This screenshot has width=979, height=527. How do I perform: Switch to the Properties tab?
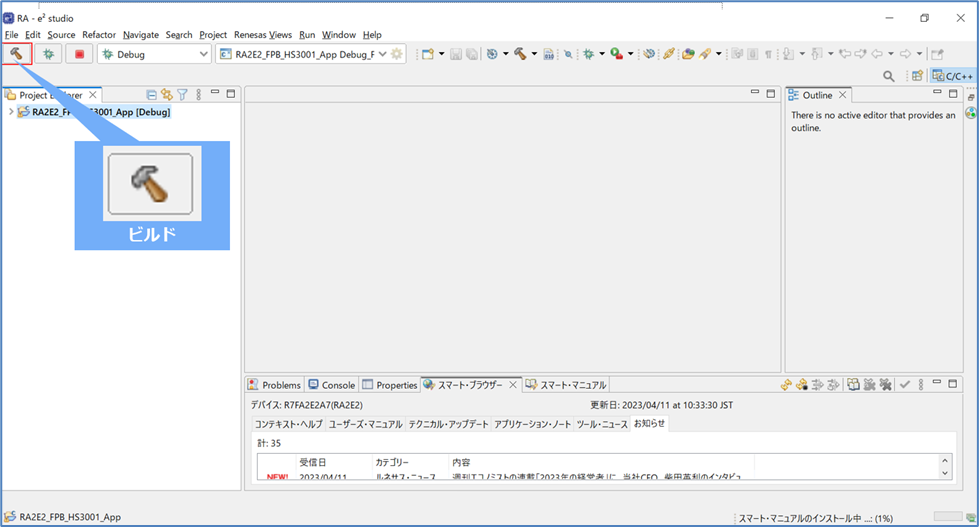click(x=390, y=385)
